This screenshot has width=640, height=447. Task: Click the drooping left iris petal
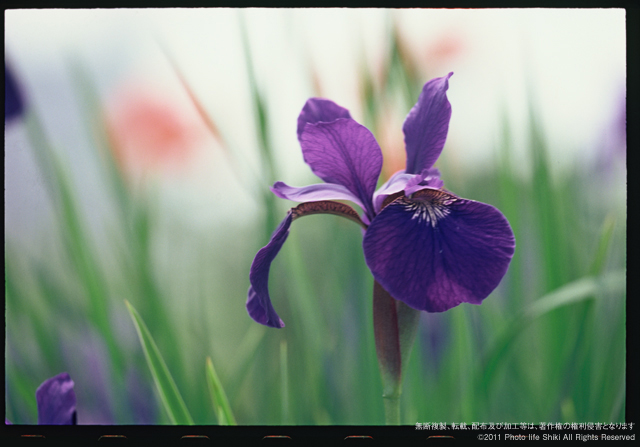[x=264, y=280]
